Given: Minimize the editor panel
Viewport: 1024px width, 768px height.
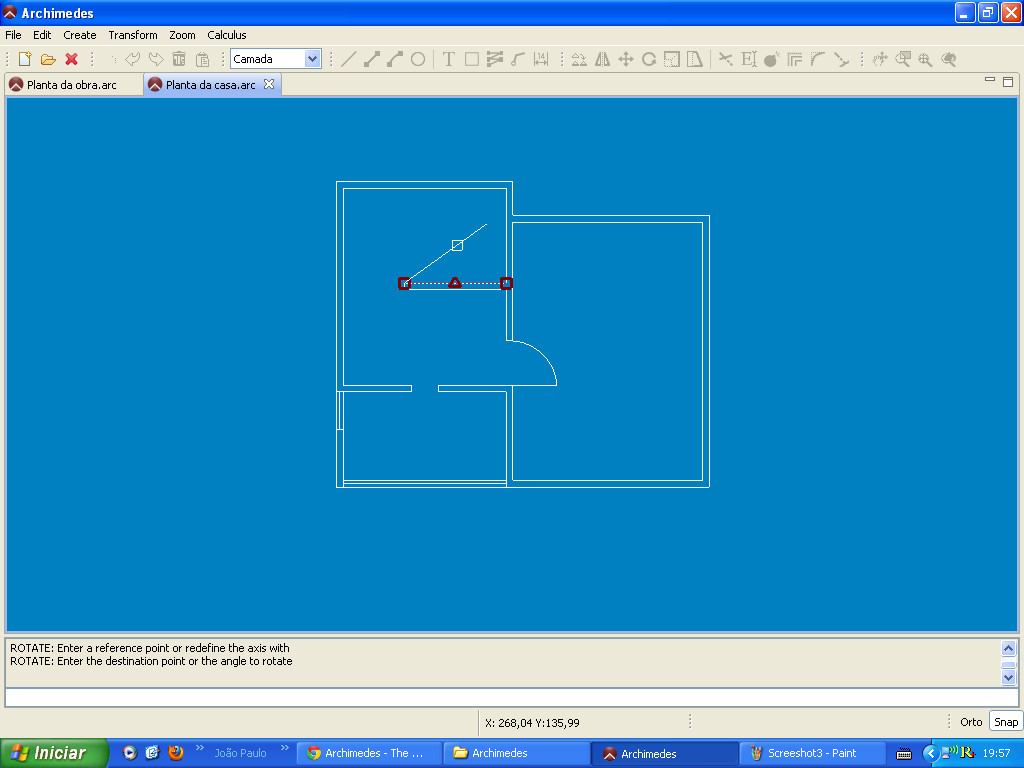Looking at the screenshot, I should [x=990, y=80].
